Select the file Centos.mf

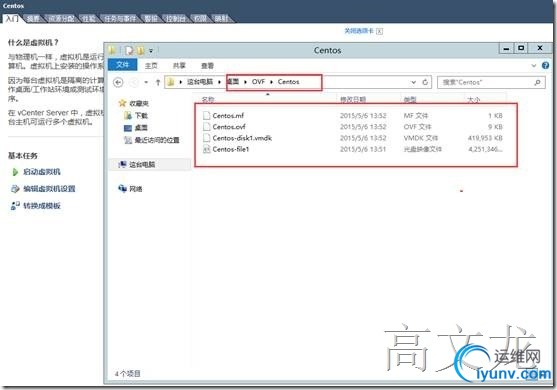(228, 115)
